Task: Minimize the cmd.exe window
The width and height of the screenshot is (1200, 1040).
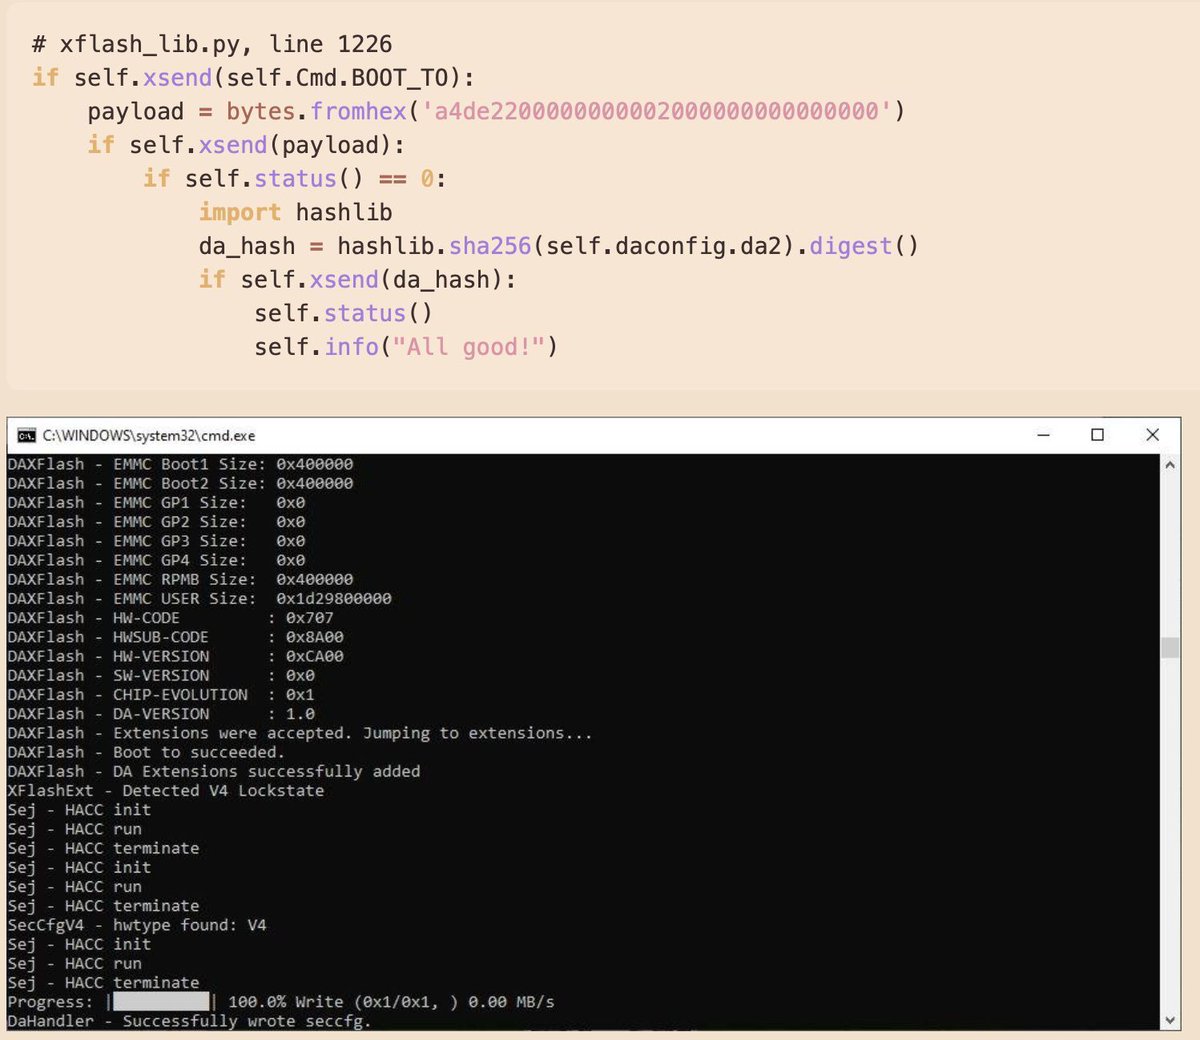Action: 1043,435
